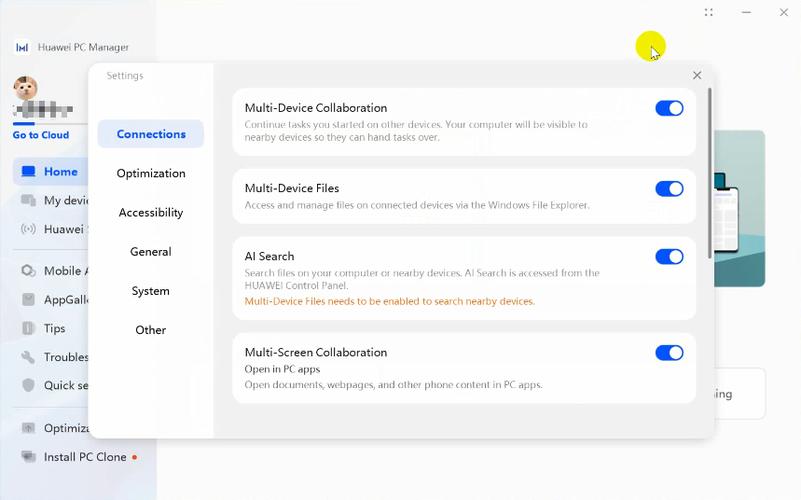
Task: Click the My devices icon in sidebar
Action: 29,200
